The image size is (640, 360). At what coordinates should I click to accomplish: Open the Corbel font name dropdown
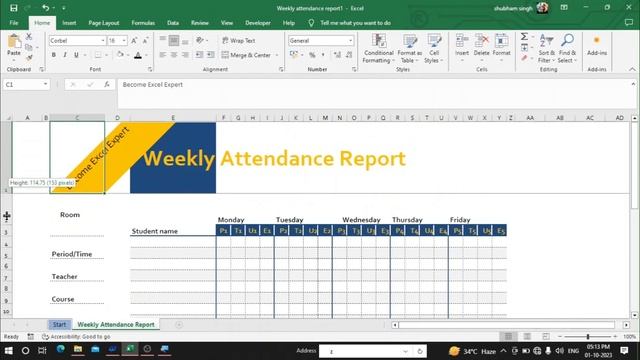point(103,40)
